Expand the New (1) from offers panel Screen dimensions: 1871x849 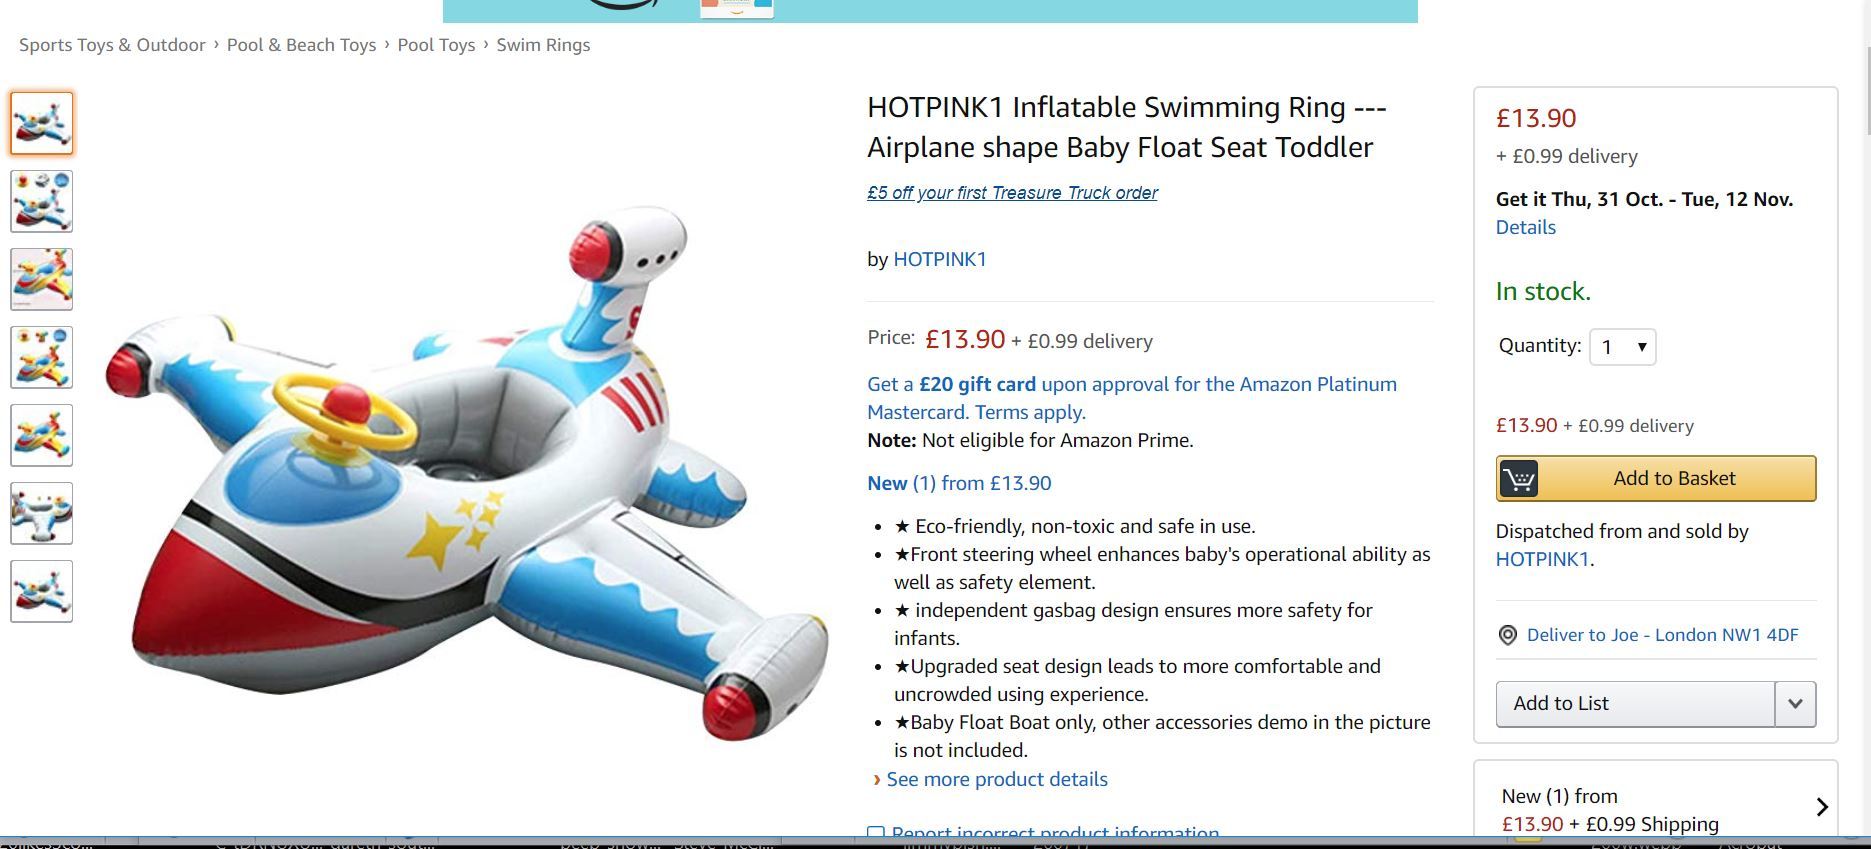tap(1821, 807)
